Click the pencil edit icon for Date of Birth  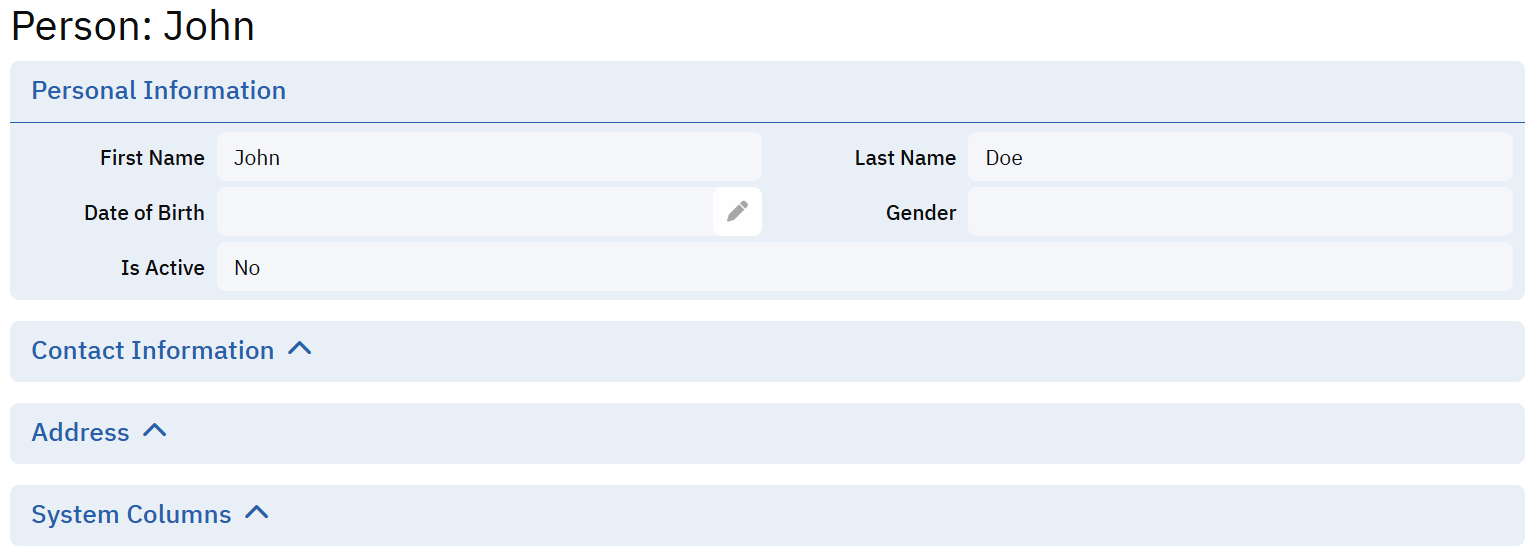[737, 212]
